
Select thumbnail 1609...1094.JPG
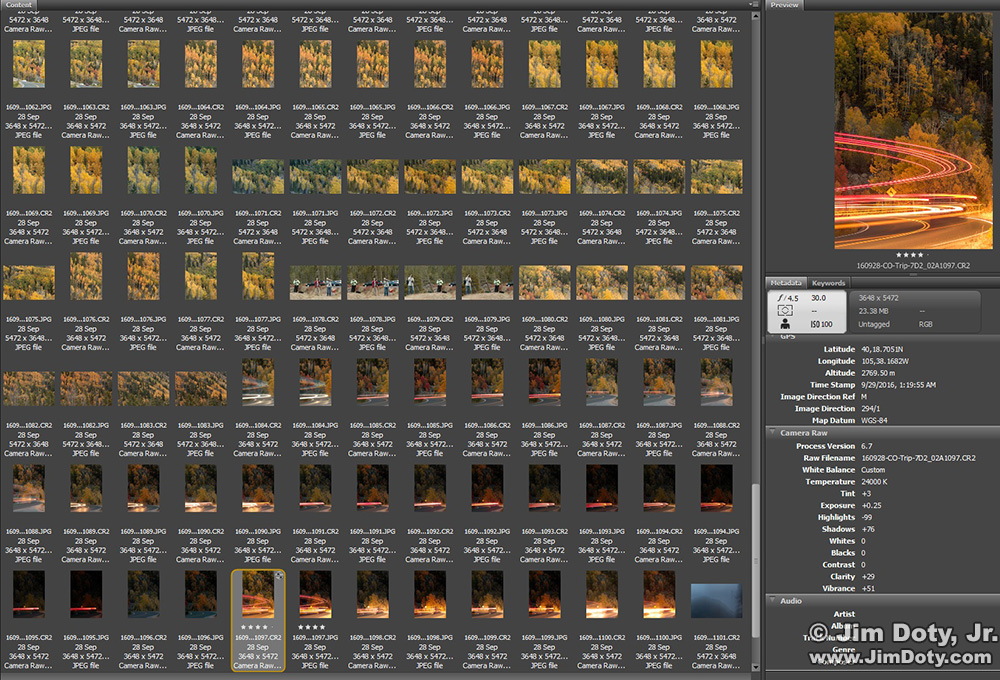point(717,489)
